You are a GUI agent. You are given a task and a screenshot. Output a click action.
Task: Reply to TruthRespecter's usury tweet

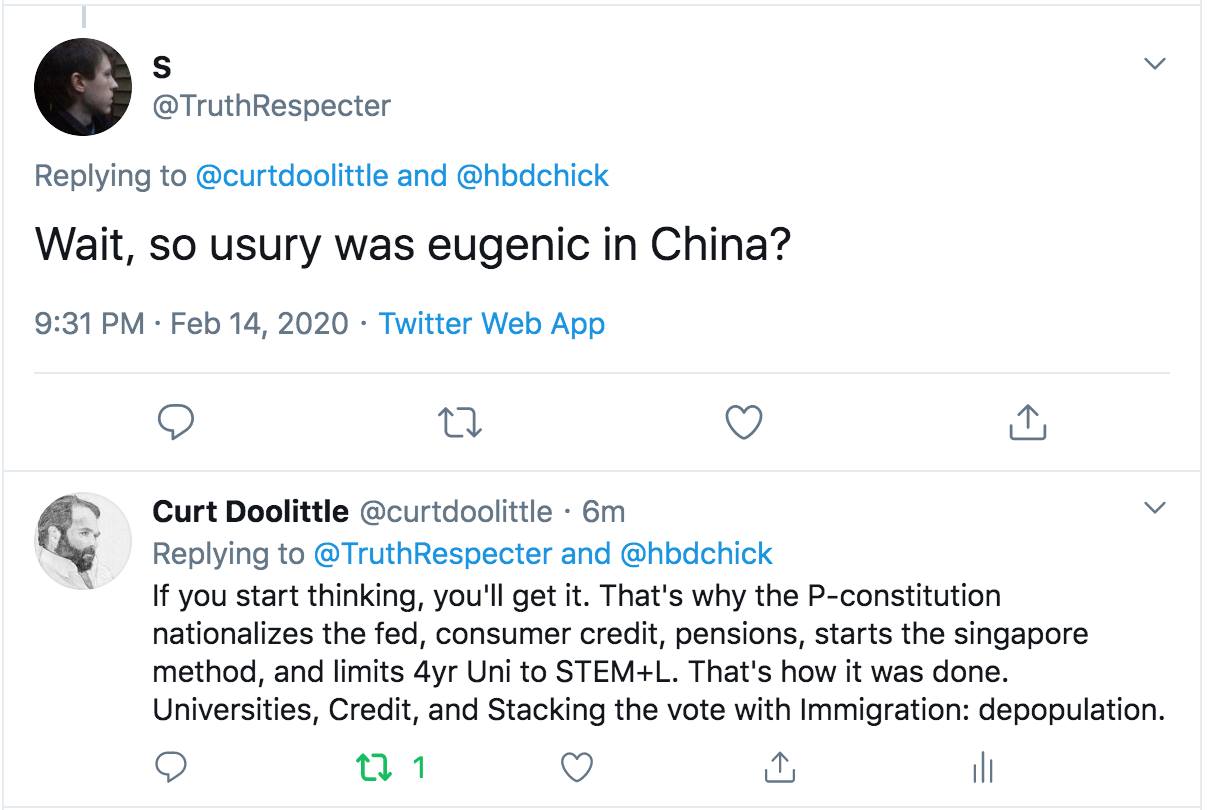tap(175, 423)
